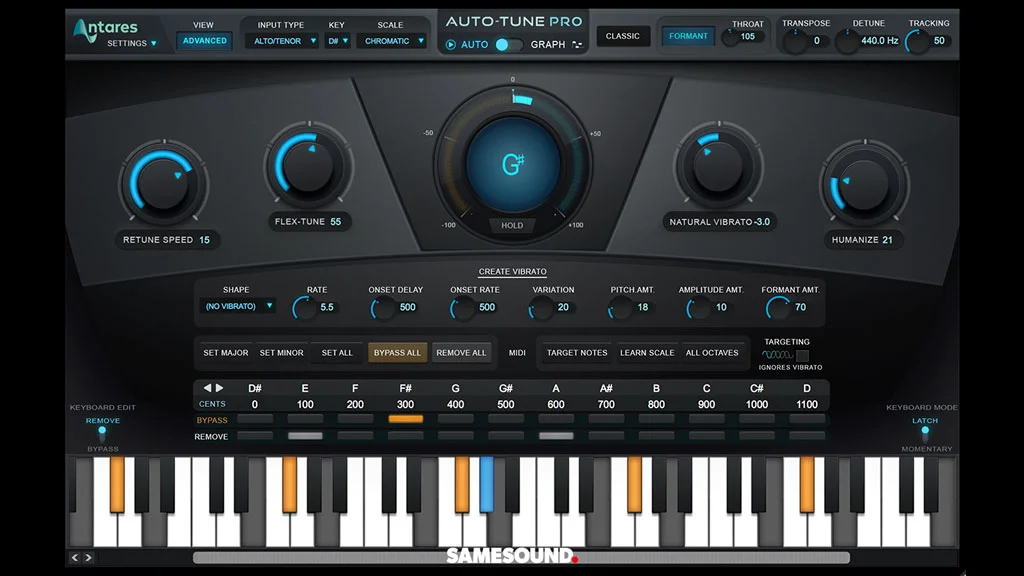Screen dimensions: 1024x576
Task: Click the Onset Rate knob
Action: [x=462, y=308]
